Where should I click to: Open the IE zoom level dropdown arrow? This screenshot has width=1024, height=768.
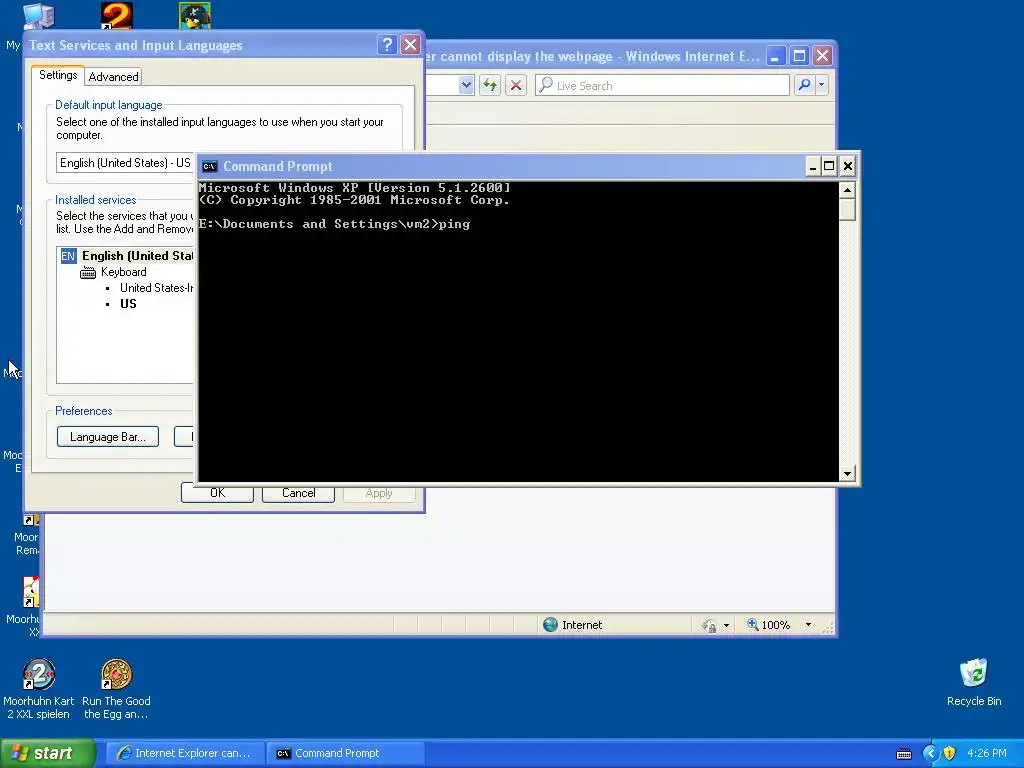[x=808, y=625]
